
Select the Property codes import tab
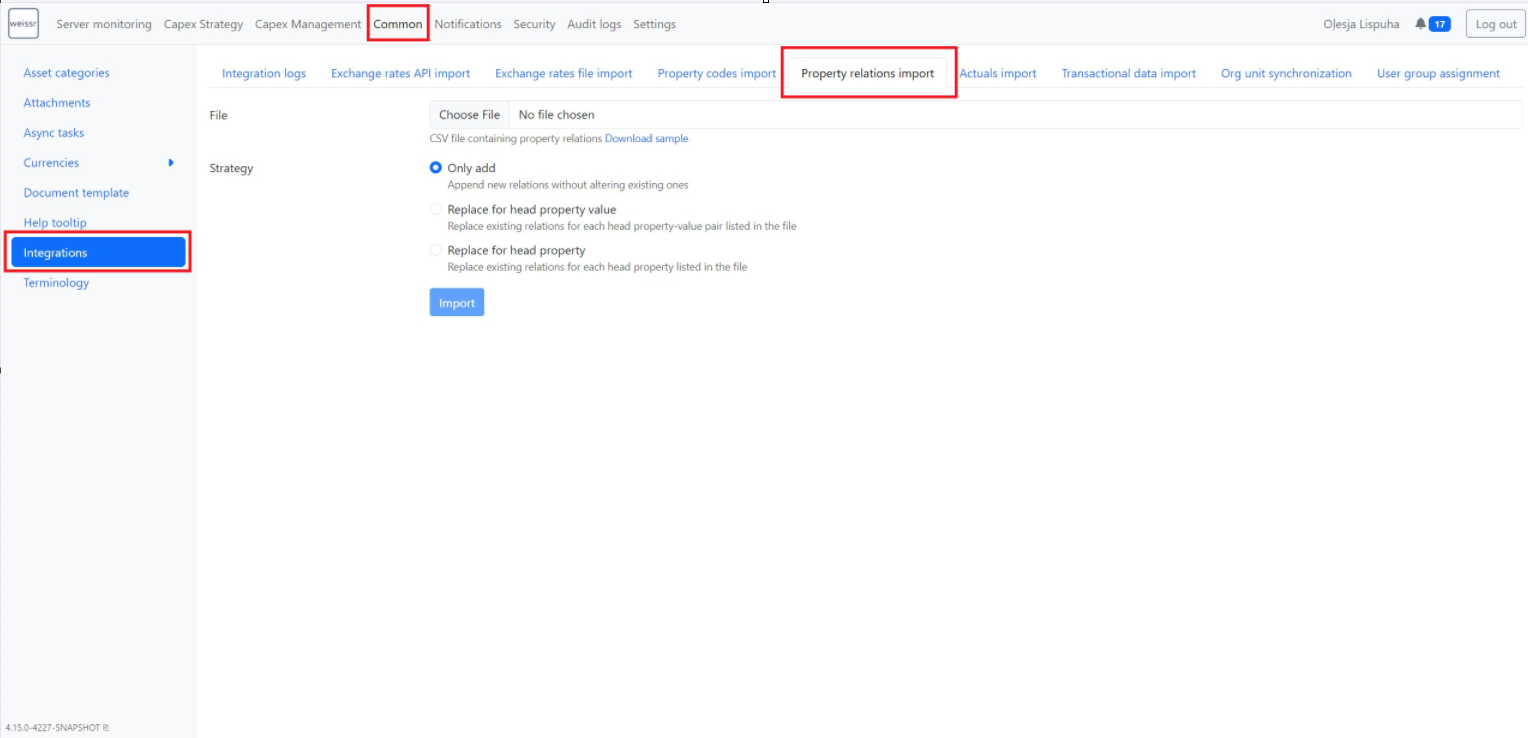point(716,73)
